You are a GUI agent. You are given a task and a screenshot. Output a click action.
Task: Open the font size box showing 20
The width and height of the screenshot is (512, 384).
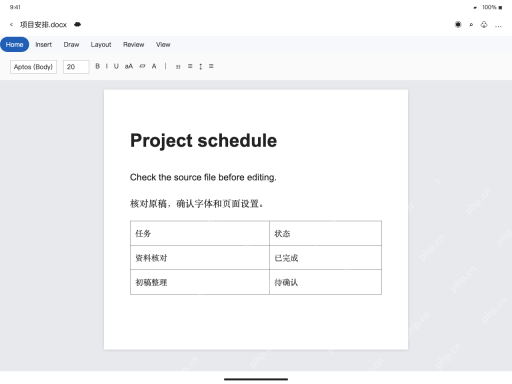[76, 67]
